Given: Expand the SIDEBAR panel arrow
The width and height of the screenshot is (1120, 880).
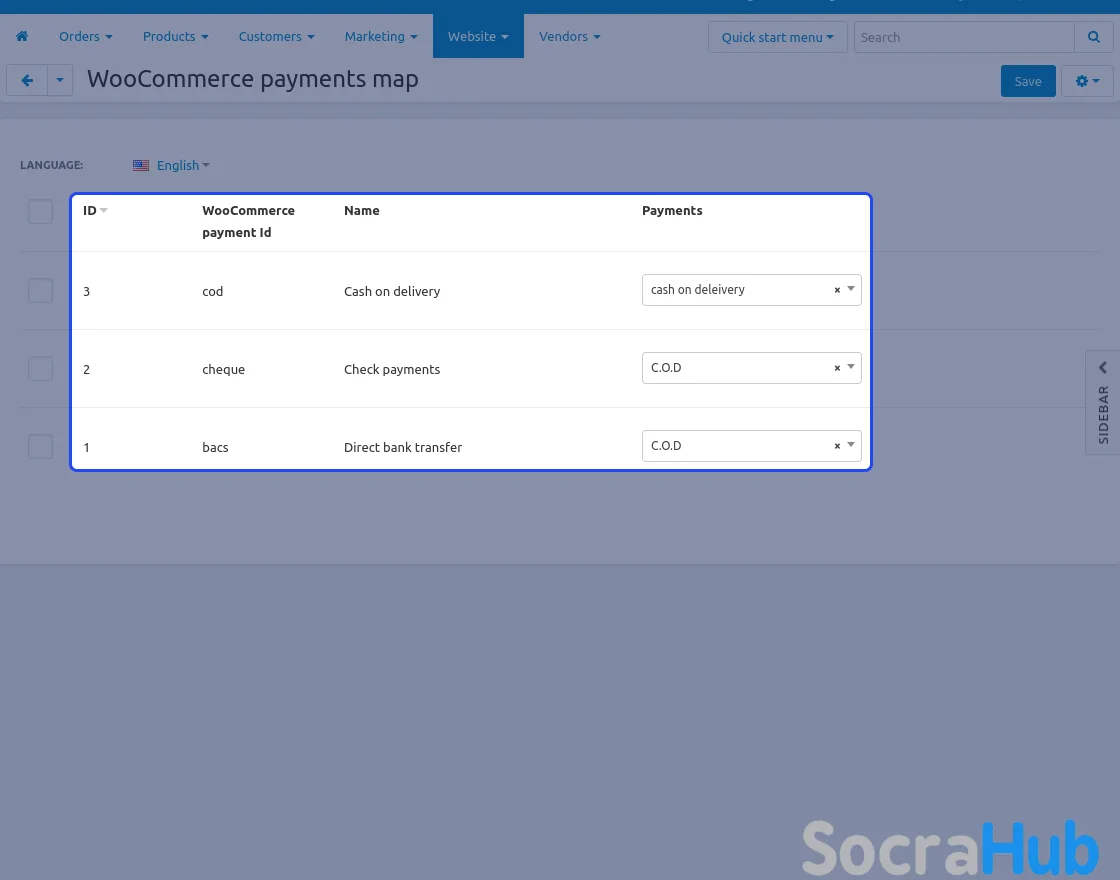Looking at the screenshot, I should [1103, 368].
